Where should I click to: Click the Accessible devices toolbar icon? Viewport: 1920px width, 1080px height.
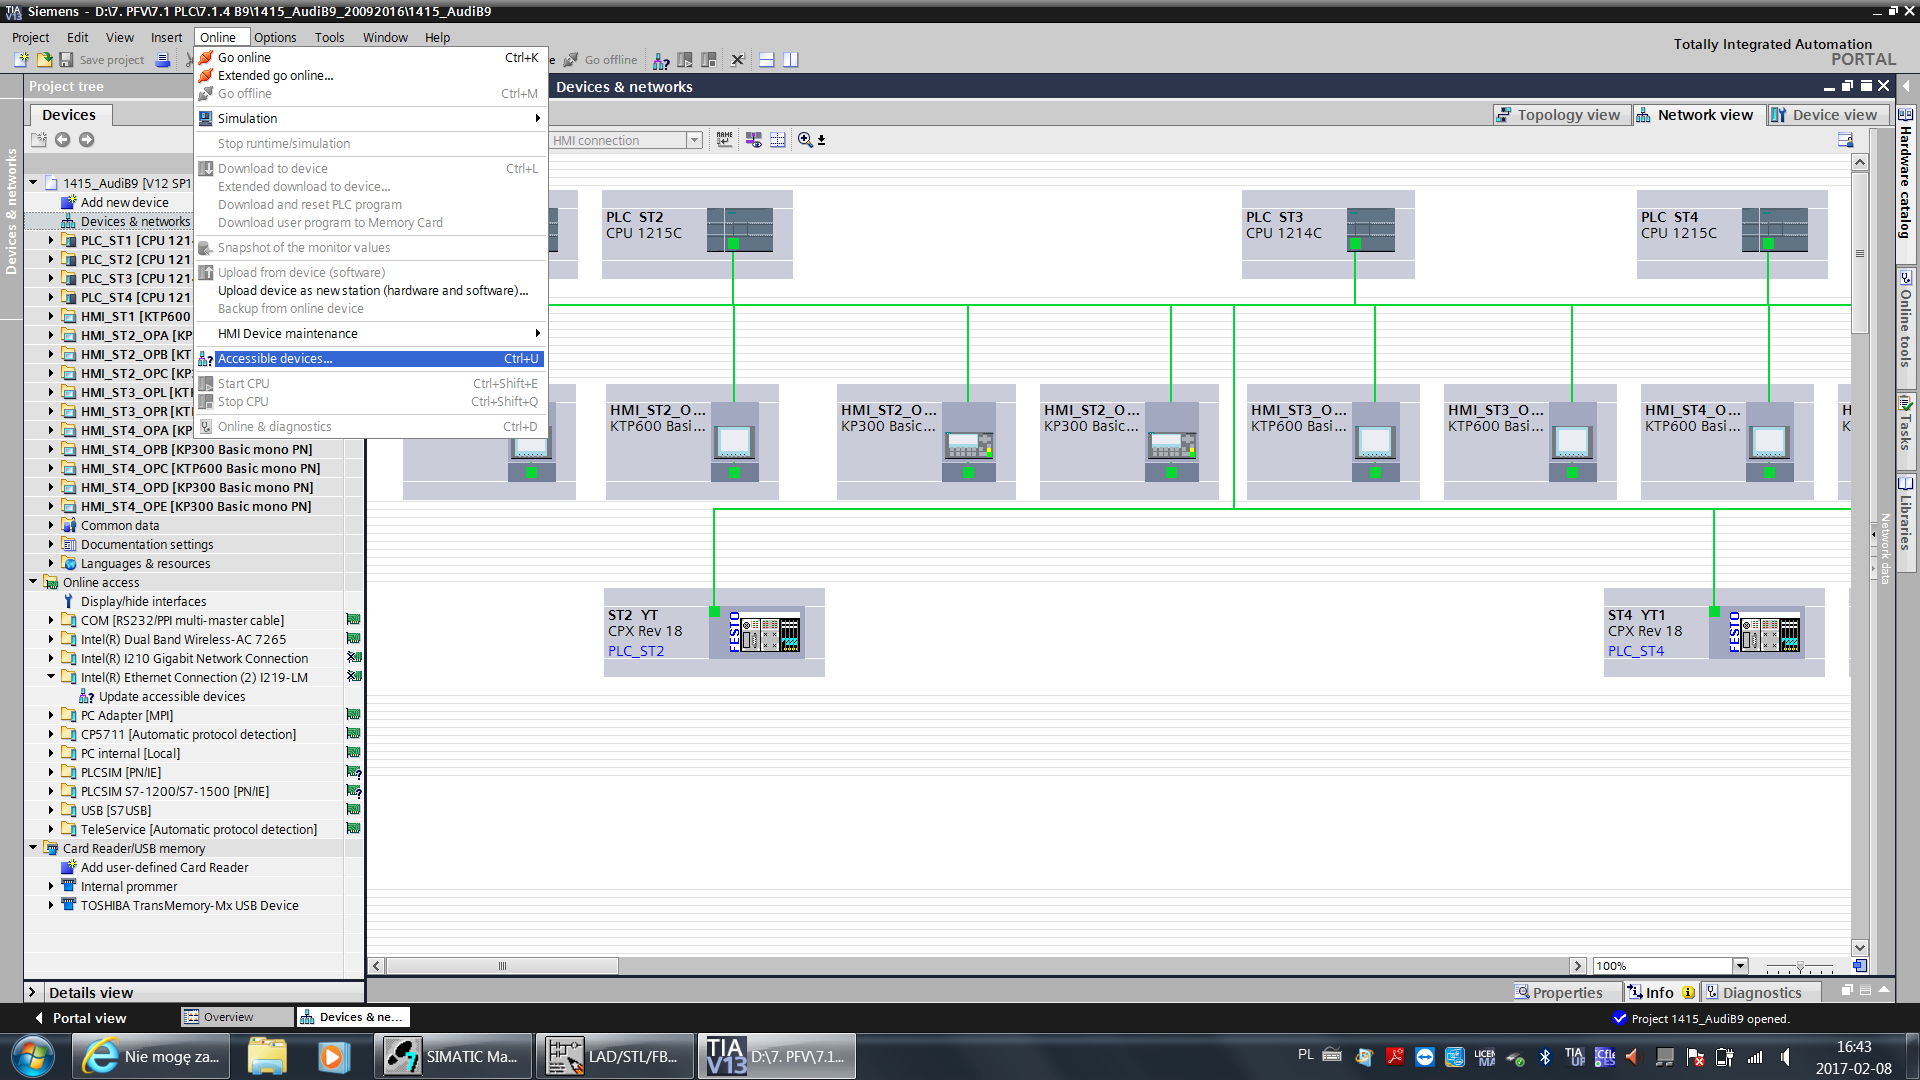click(x=661, y=60)
